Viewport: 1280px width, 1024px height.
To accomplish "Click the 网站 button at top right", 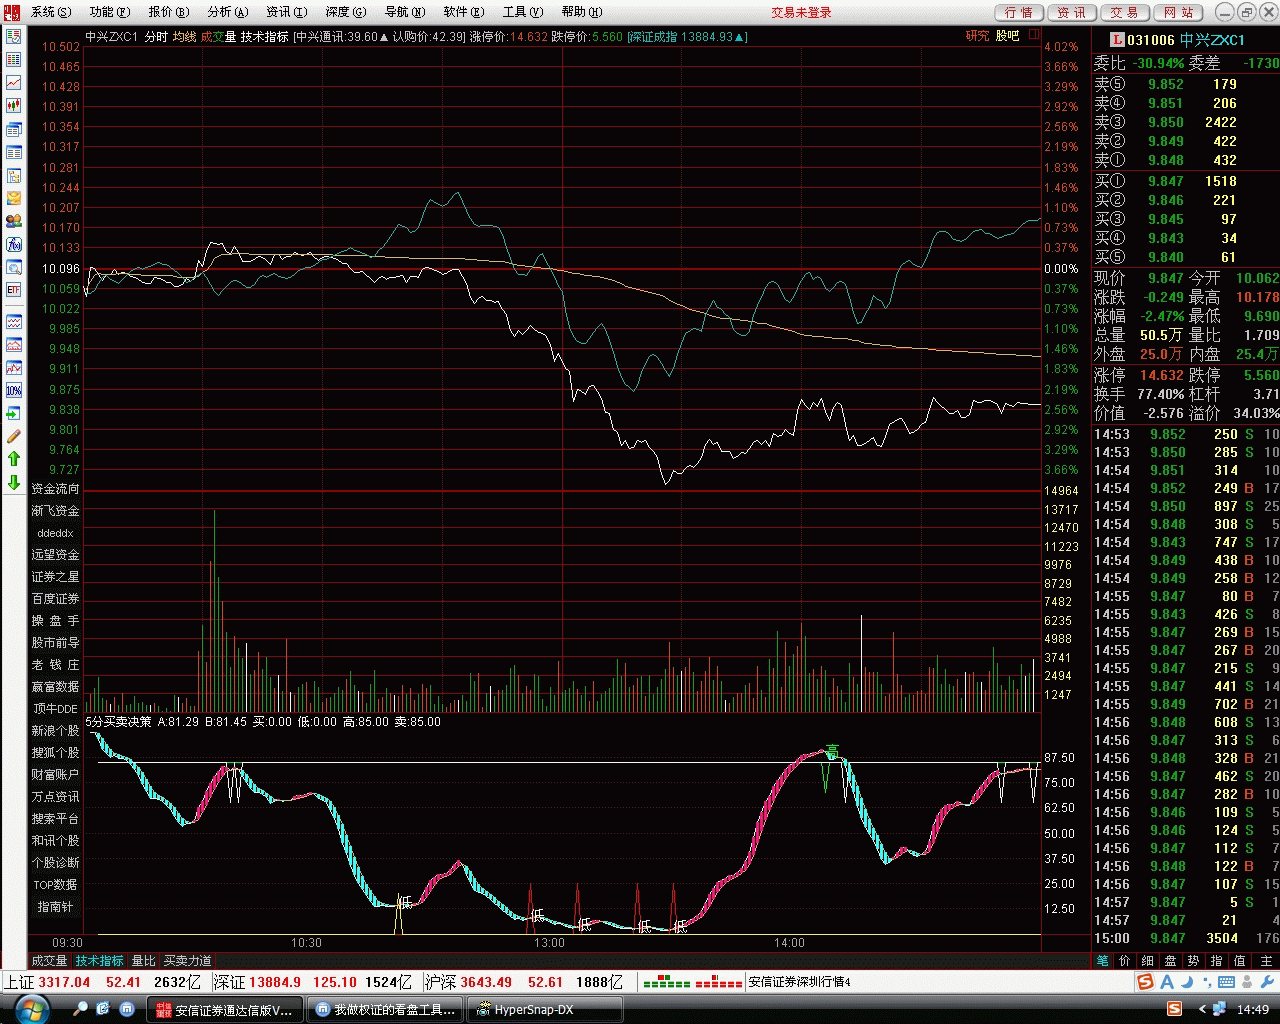I will pyautogui.click(x=1179, y=12).
